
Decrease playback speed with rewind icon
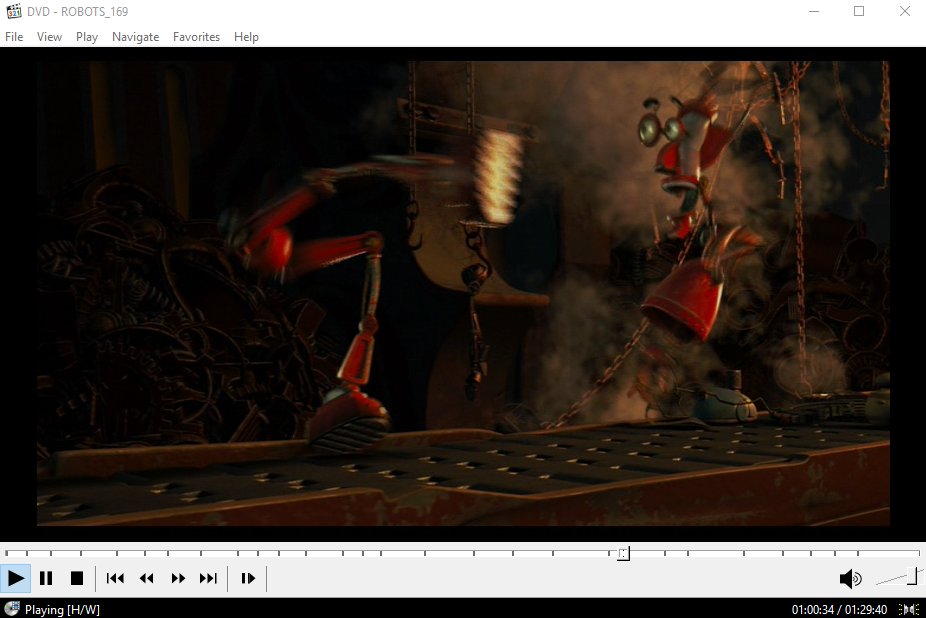(x=146, y=578)
